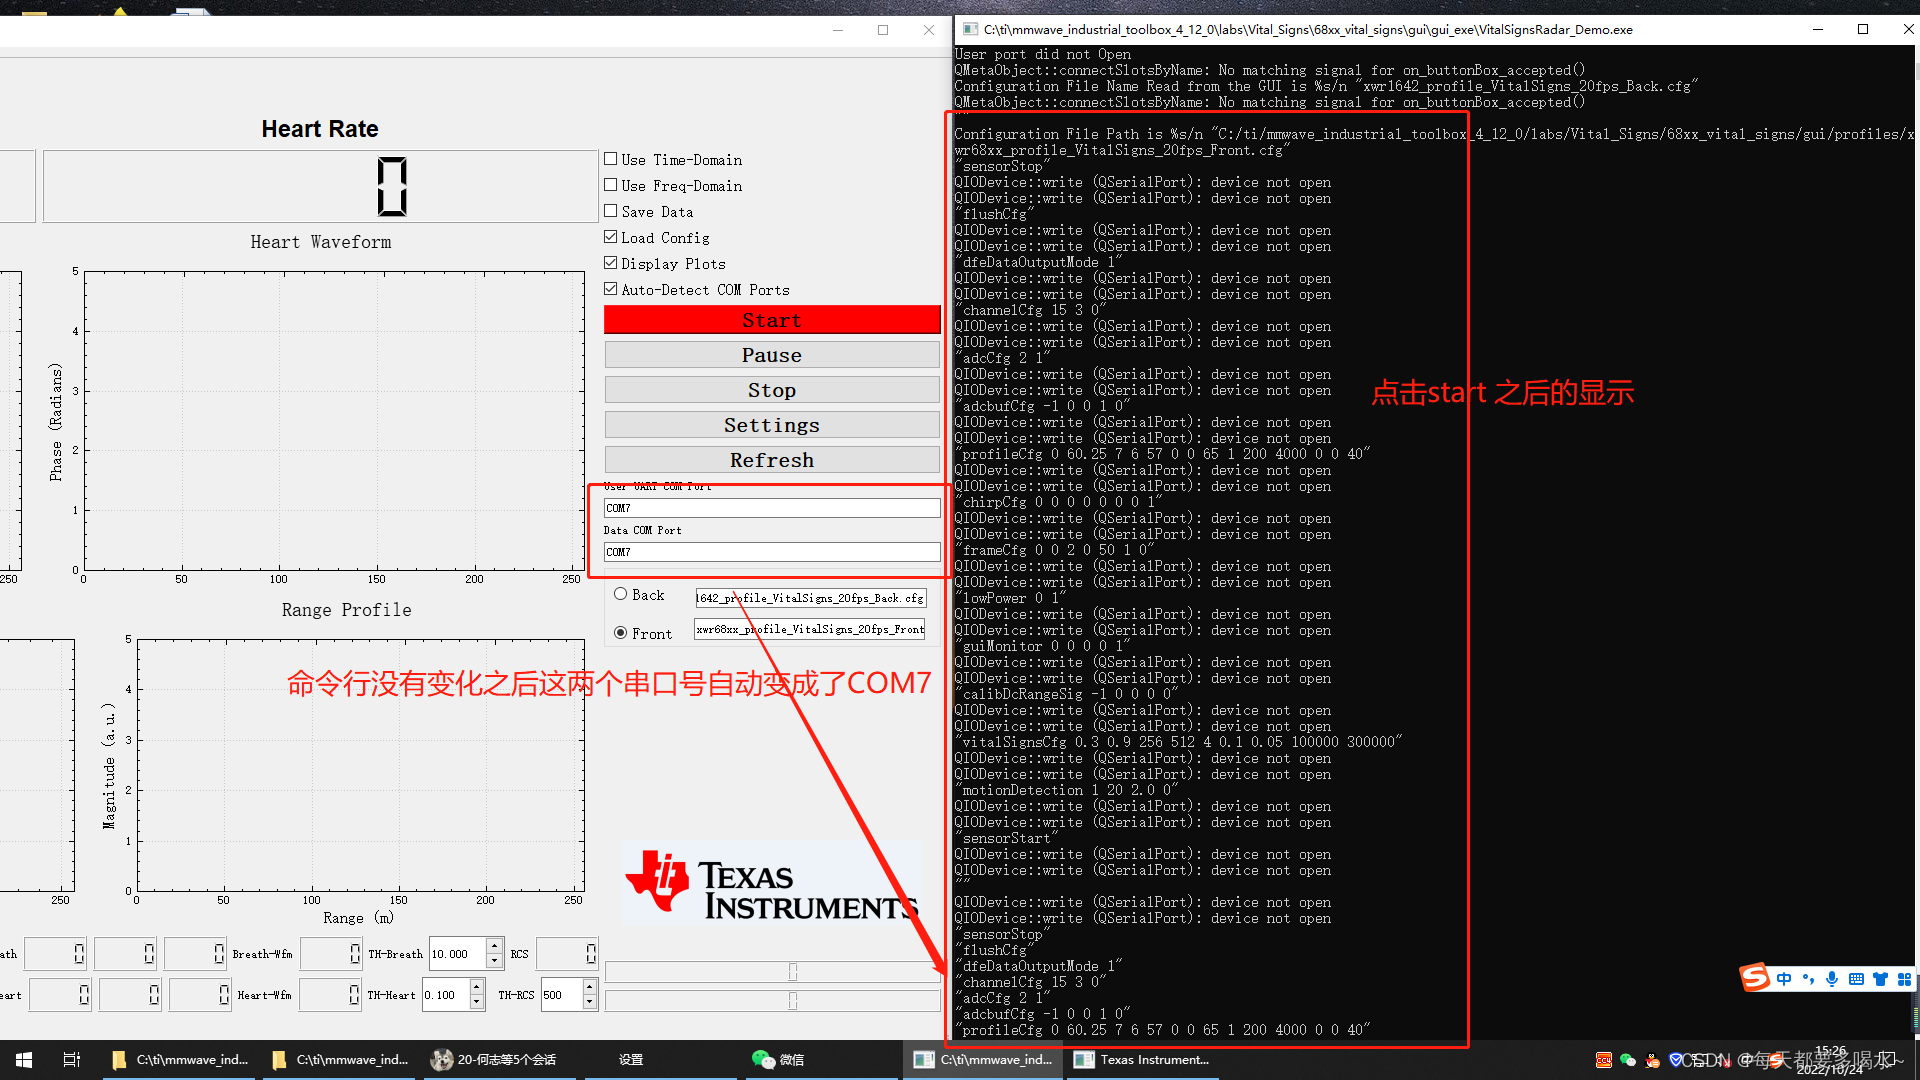The image size is (1920, 1080).
Task: Open QQ from the system tray
Action: pyautogui.click(x=1651, y=1060)
